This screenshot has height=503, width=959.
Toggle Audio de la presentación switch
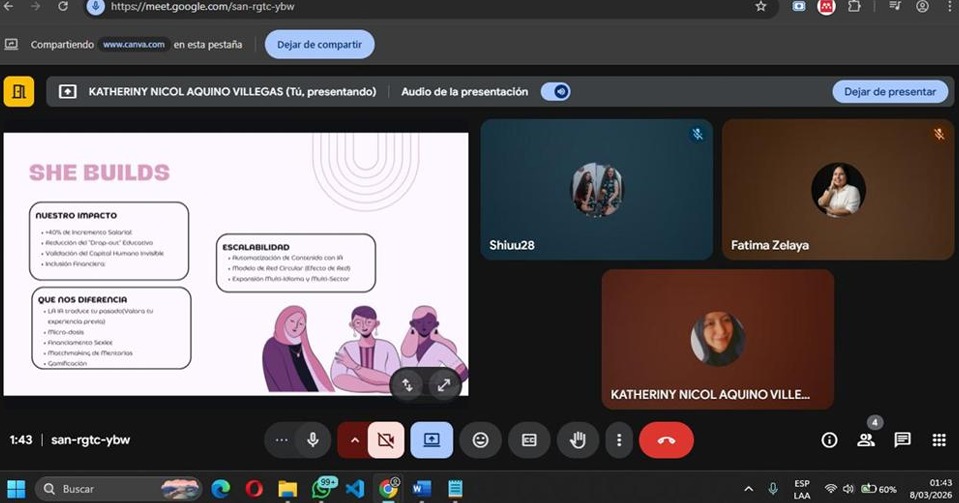(555, 92)
